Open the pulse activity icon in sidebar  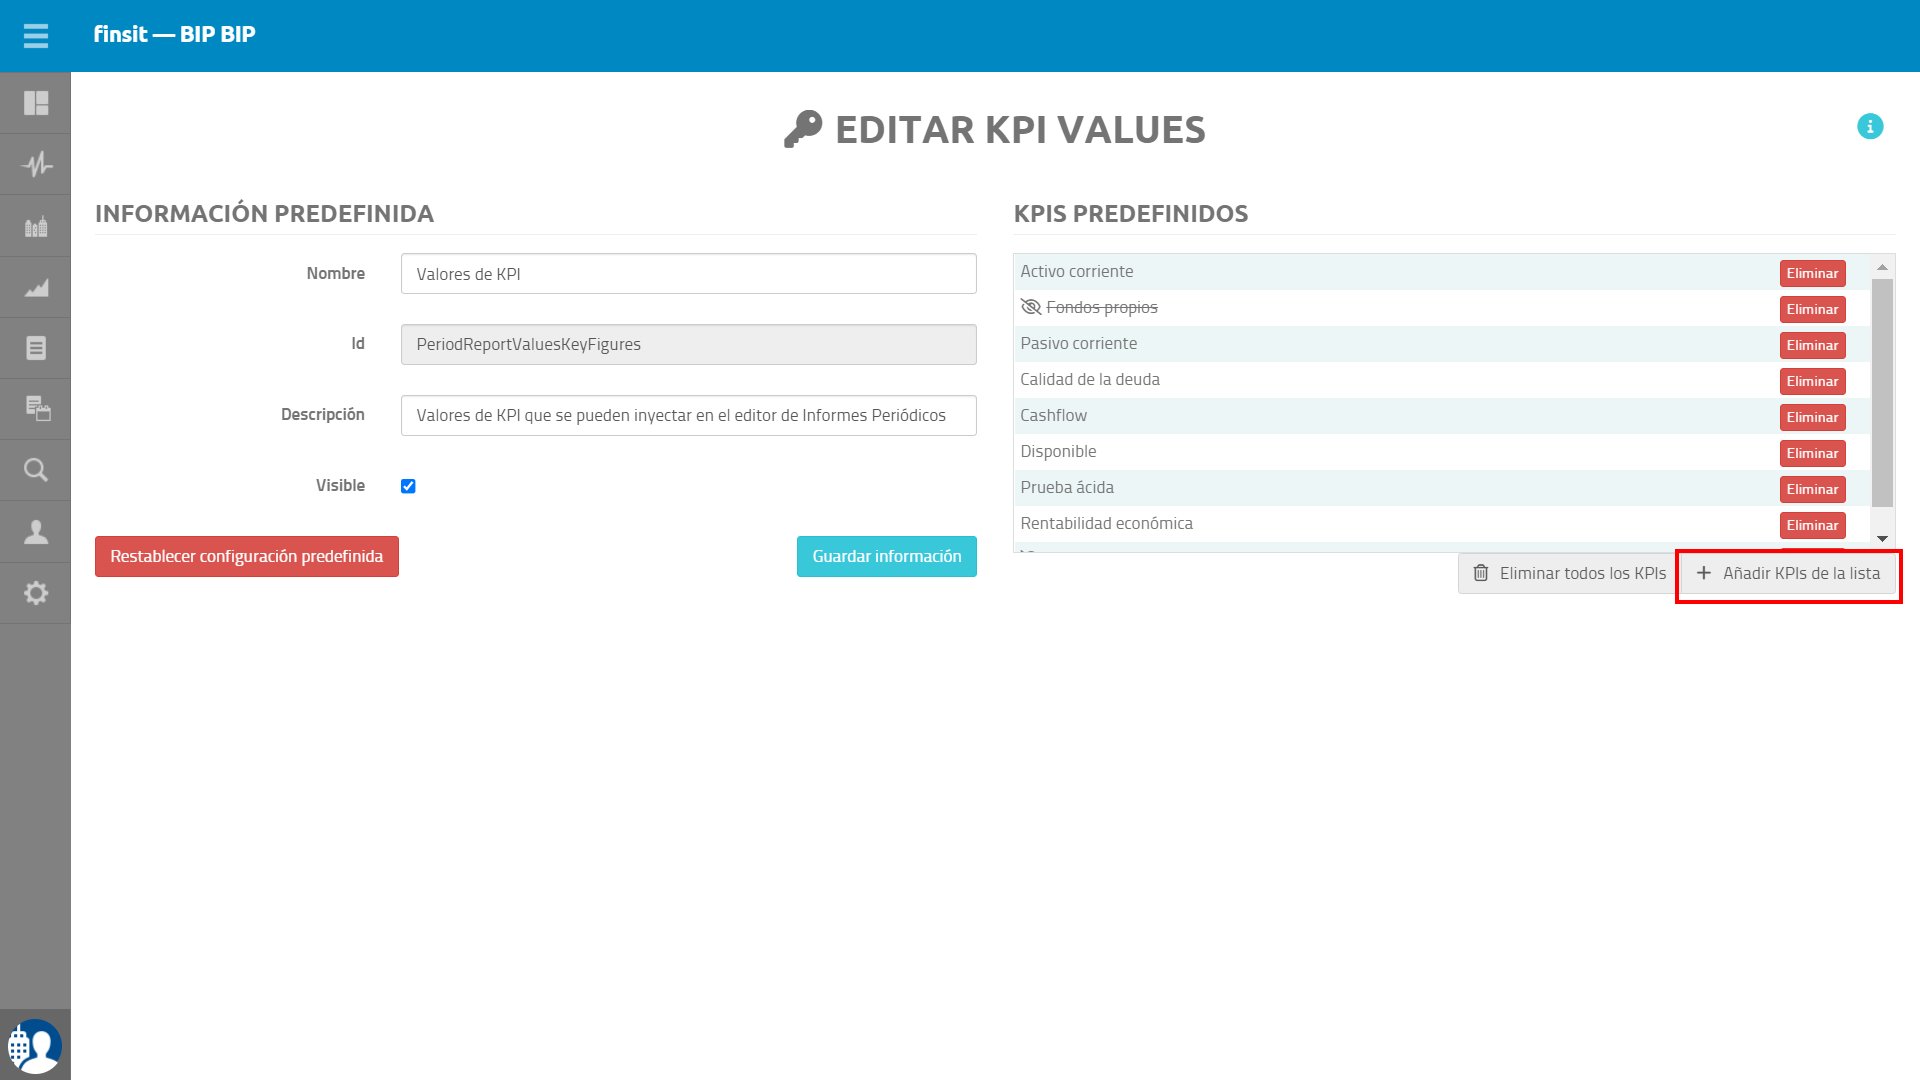(36, 164)
